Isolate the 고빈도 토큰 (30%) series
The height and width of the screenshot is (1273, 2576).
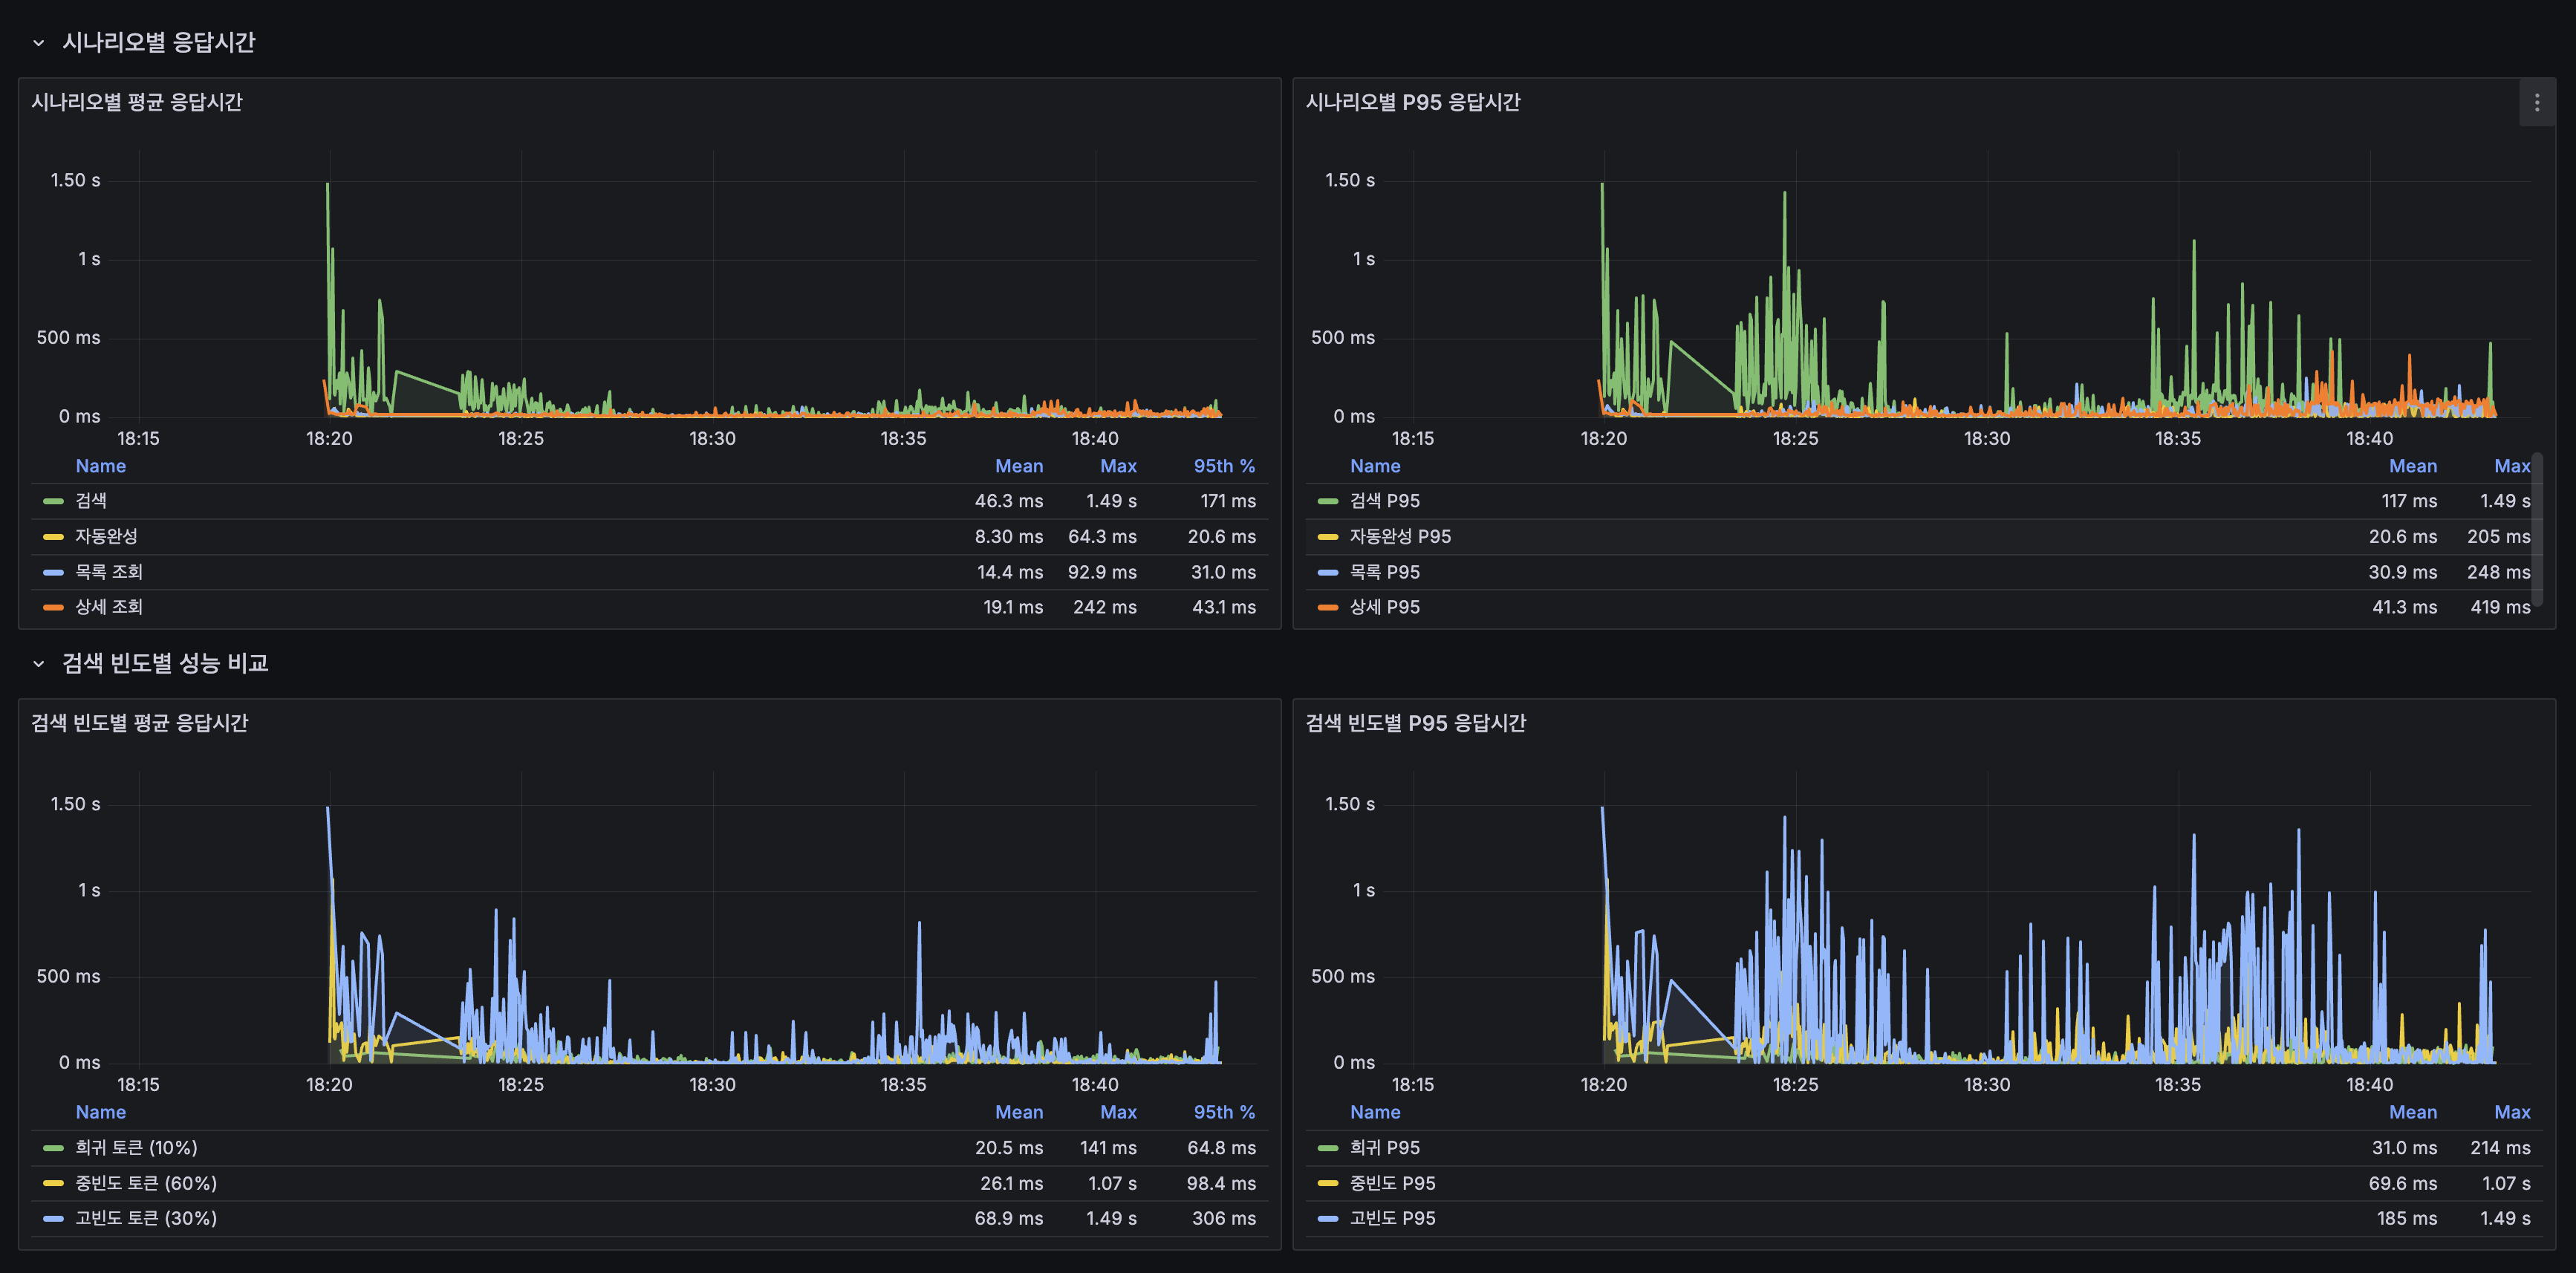(146, 1218)
